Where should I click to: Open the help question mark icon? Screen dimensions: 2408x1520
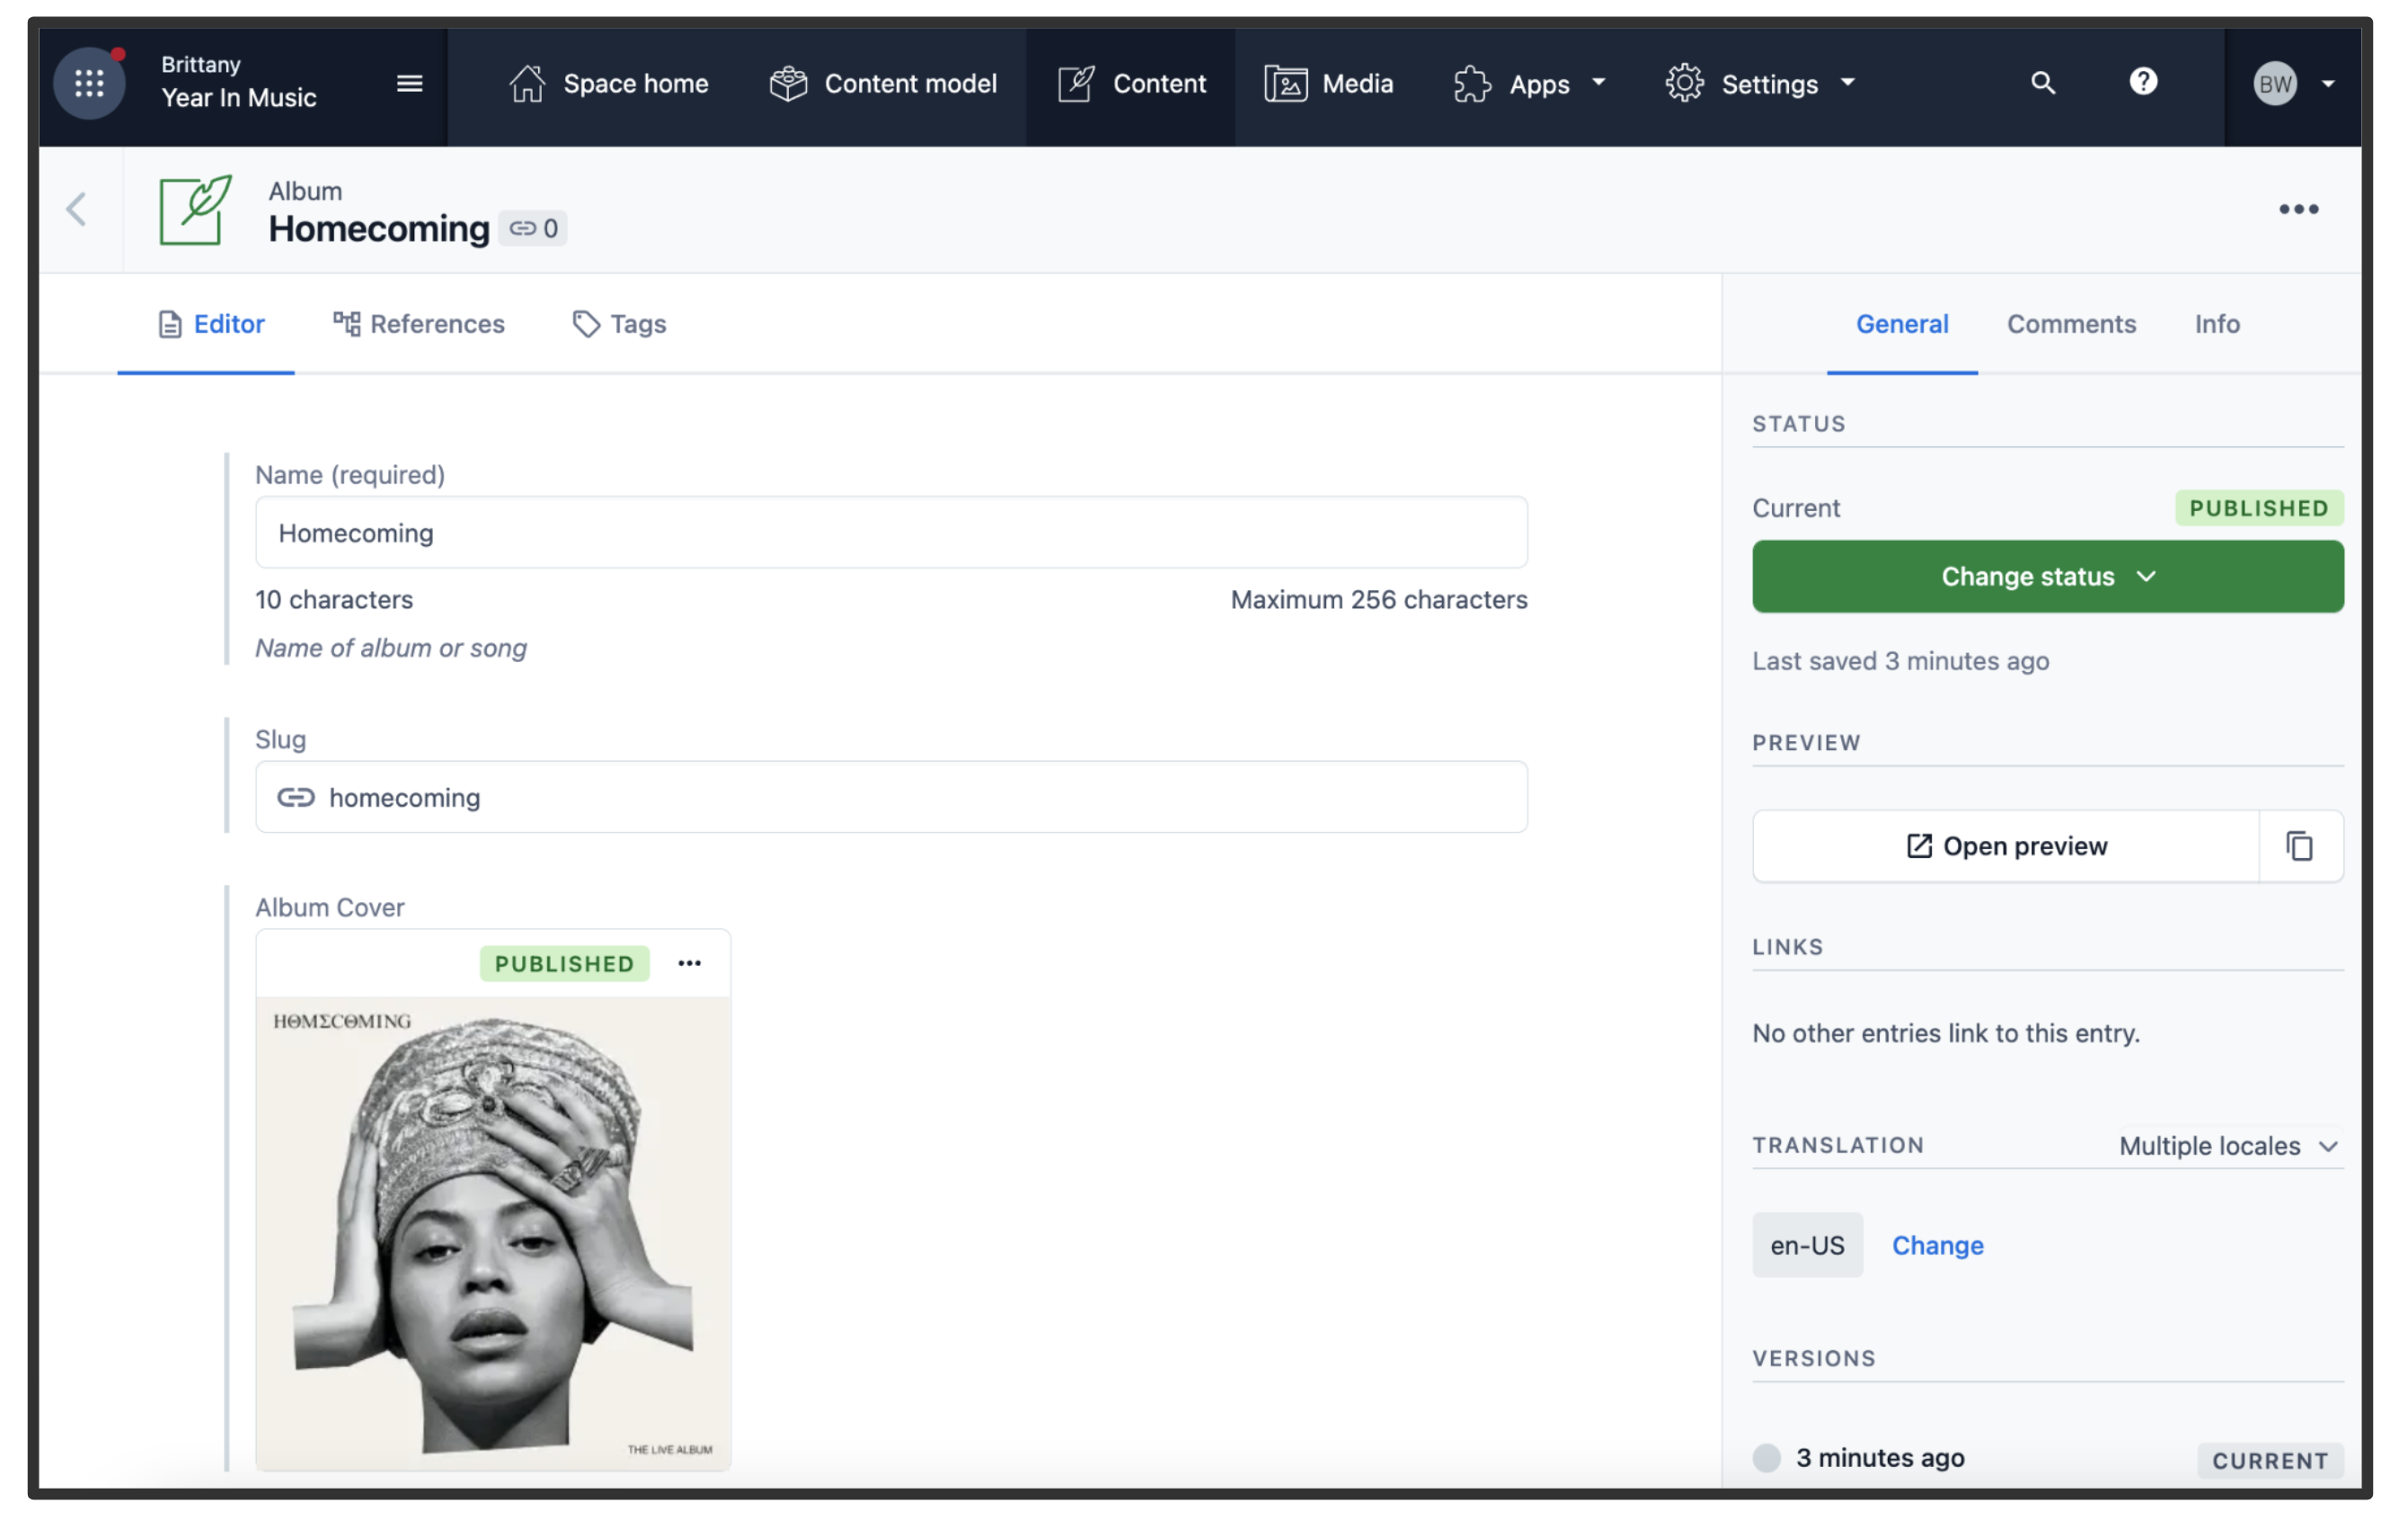[2142, 82]
